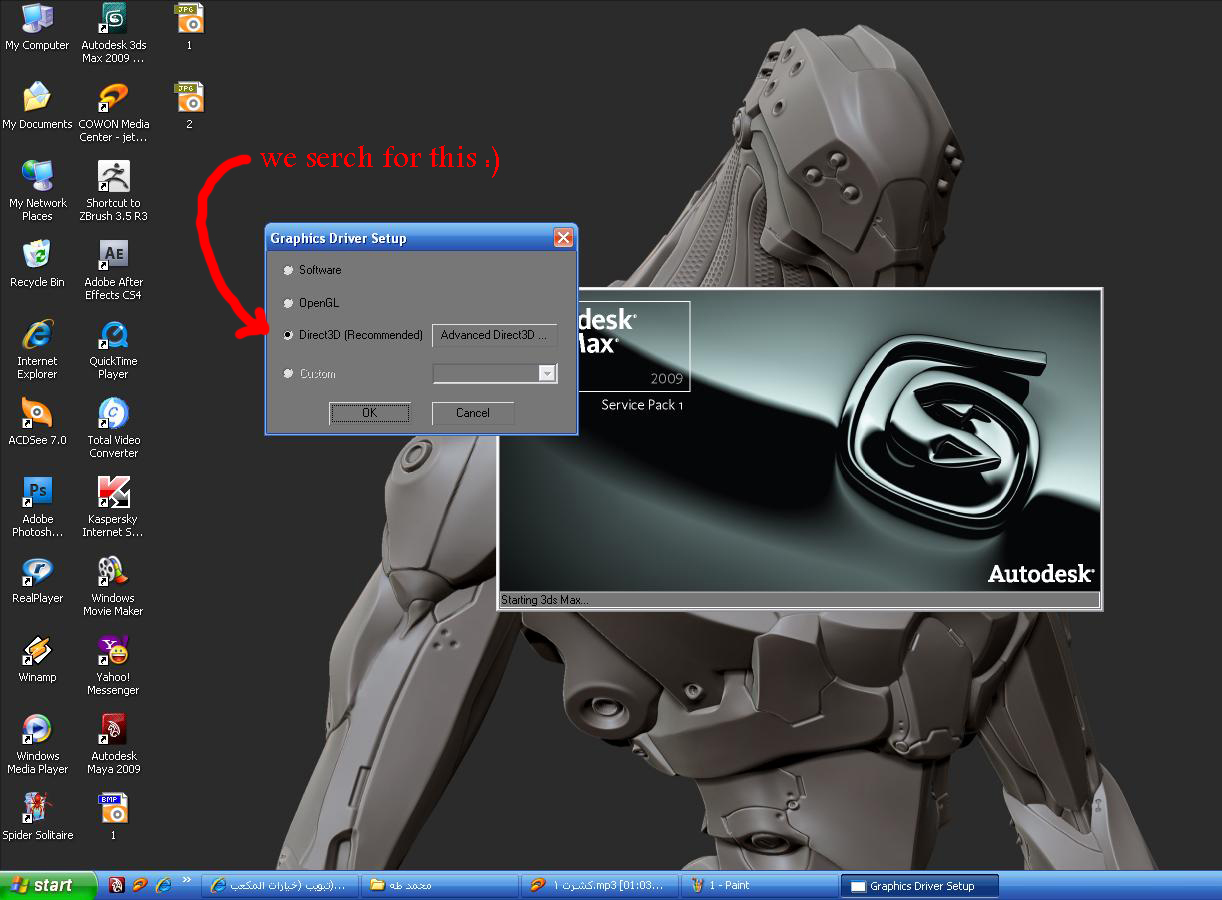
Task: Open My Network Places icon
Action: click(37, 190)
